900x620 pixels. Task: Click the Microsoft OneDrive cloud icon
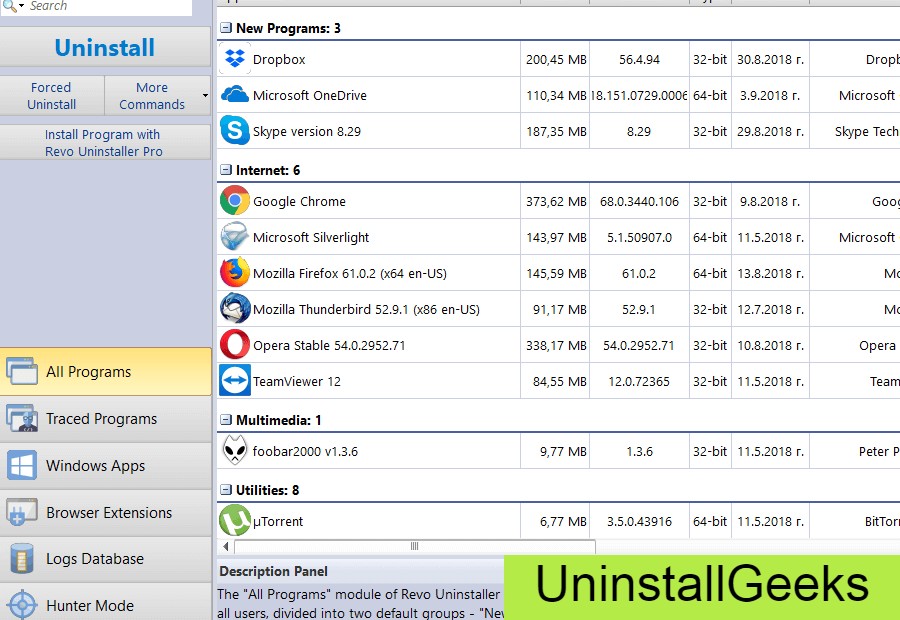pyautogui.click(x=235, y=94)
